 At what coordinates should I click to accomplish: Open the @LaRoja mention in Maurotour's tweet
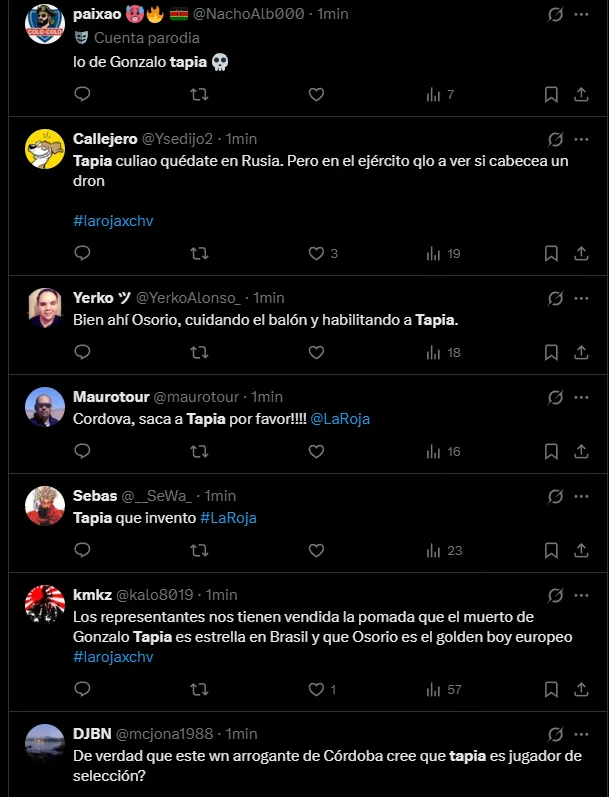pyautogui.click(x=340, y=419)
